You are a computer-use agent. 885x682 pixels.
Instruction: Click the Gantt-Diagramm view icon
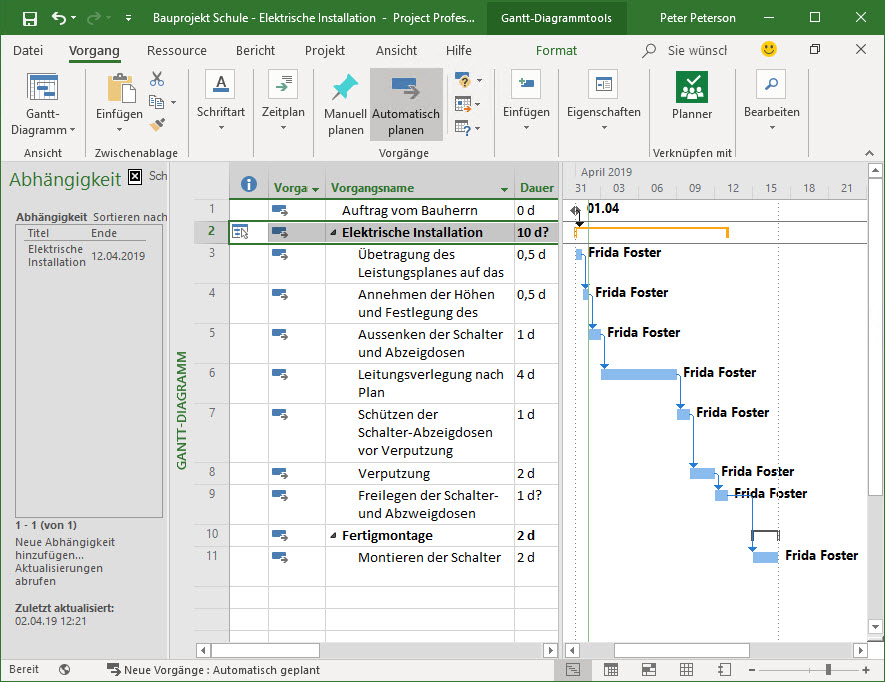pos(42,87)
